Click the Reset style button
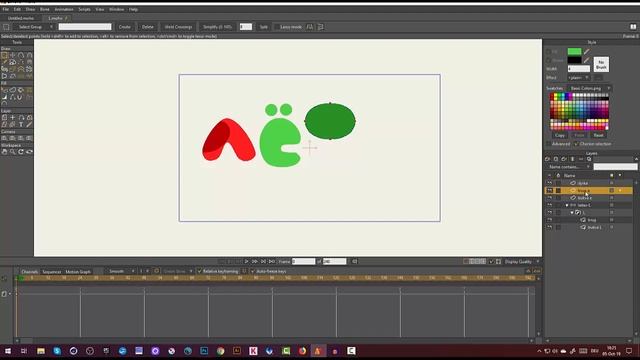Screen dimensions: 640x360 (x=598, y=135)
